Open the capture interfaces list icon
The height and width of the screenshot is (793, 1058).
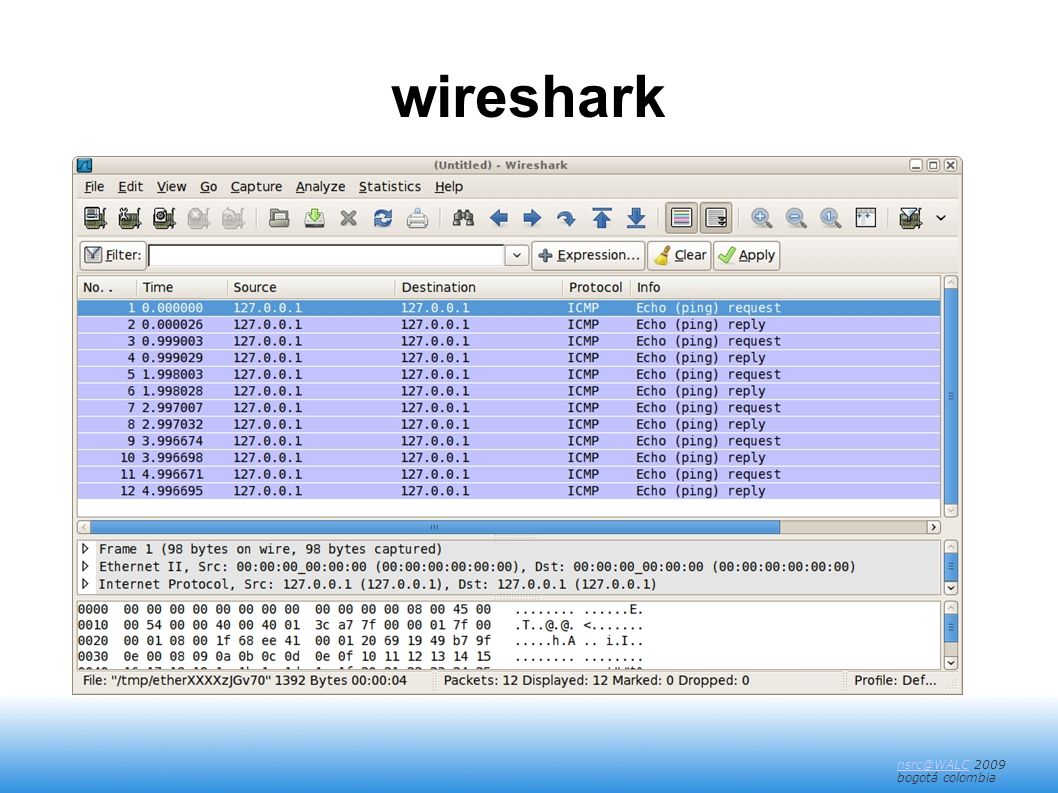tap(95, 218)
